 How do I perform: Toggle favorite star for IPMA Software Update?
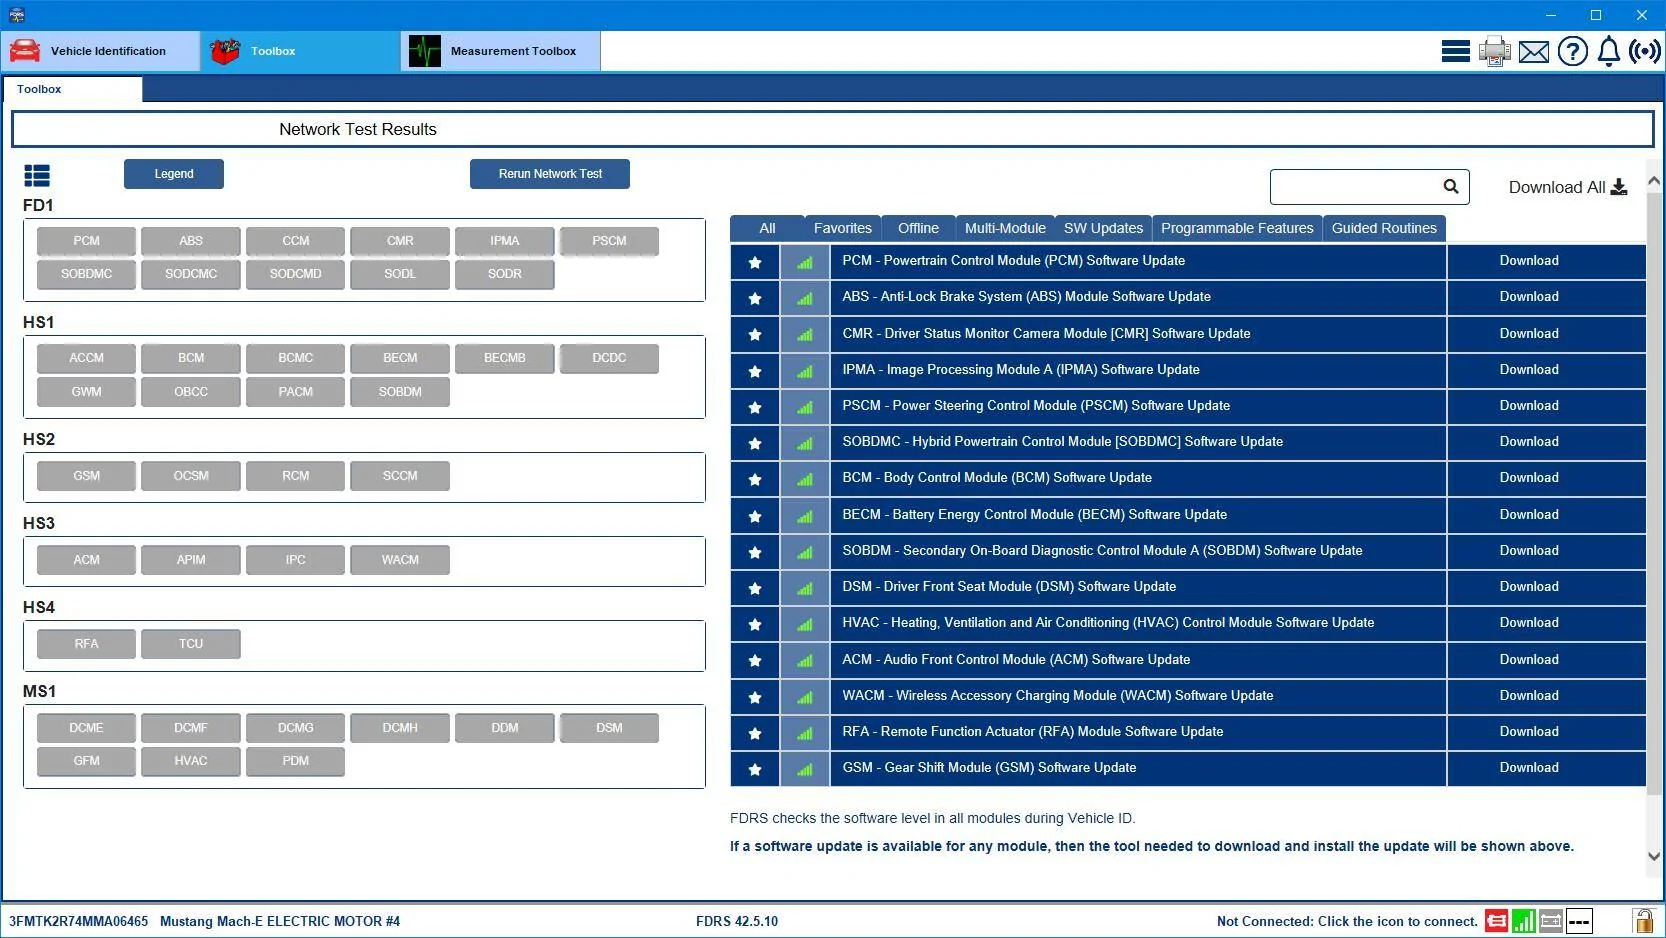pyautogui.click(x=755, y=371)
